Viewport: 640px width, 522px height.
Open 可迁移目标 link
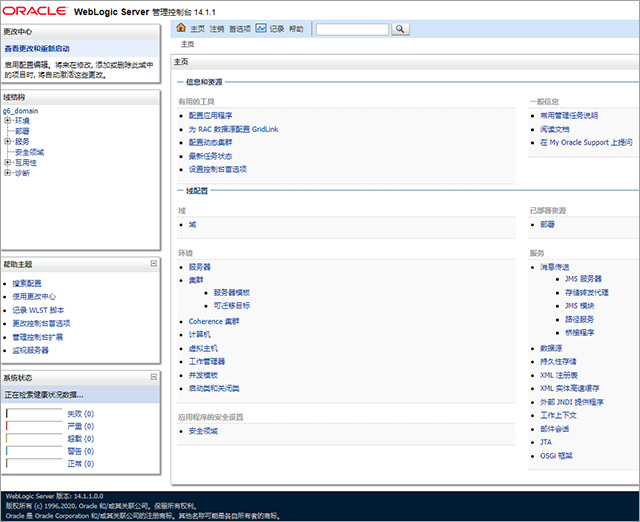232,306
